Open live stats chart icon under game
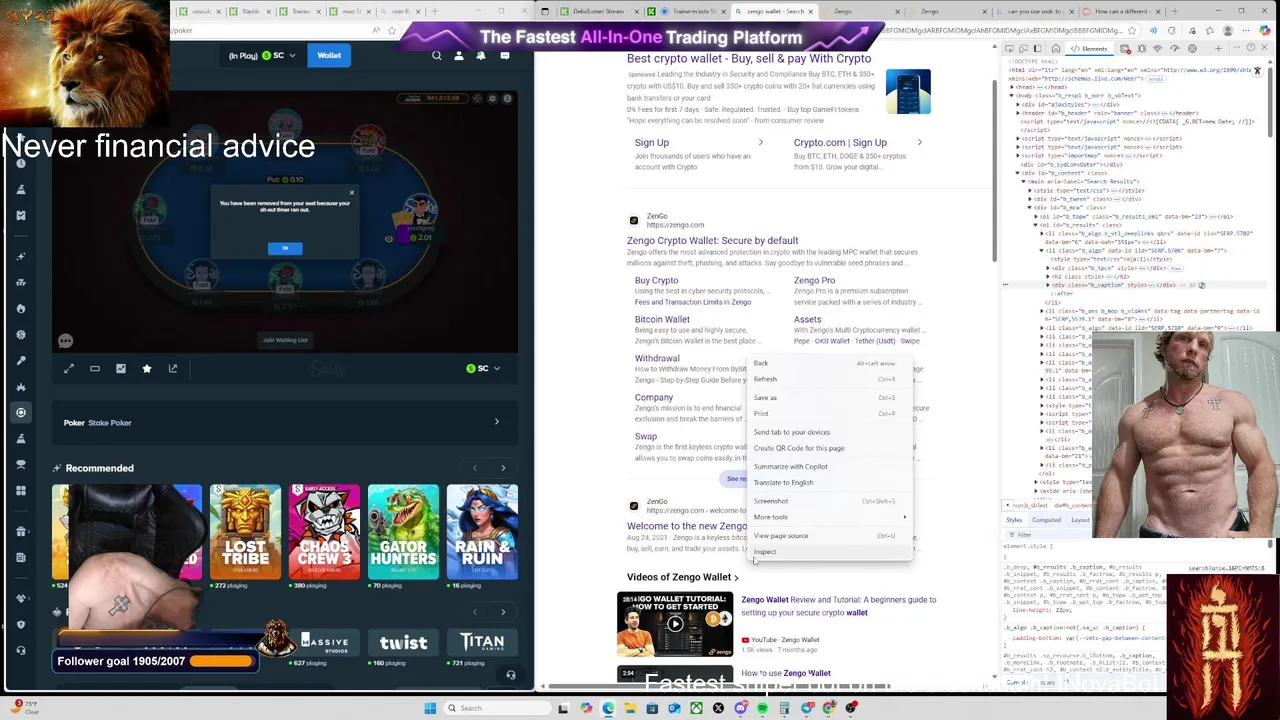 coord(121,369)
